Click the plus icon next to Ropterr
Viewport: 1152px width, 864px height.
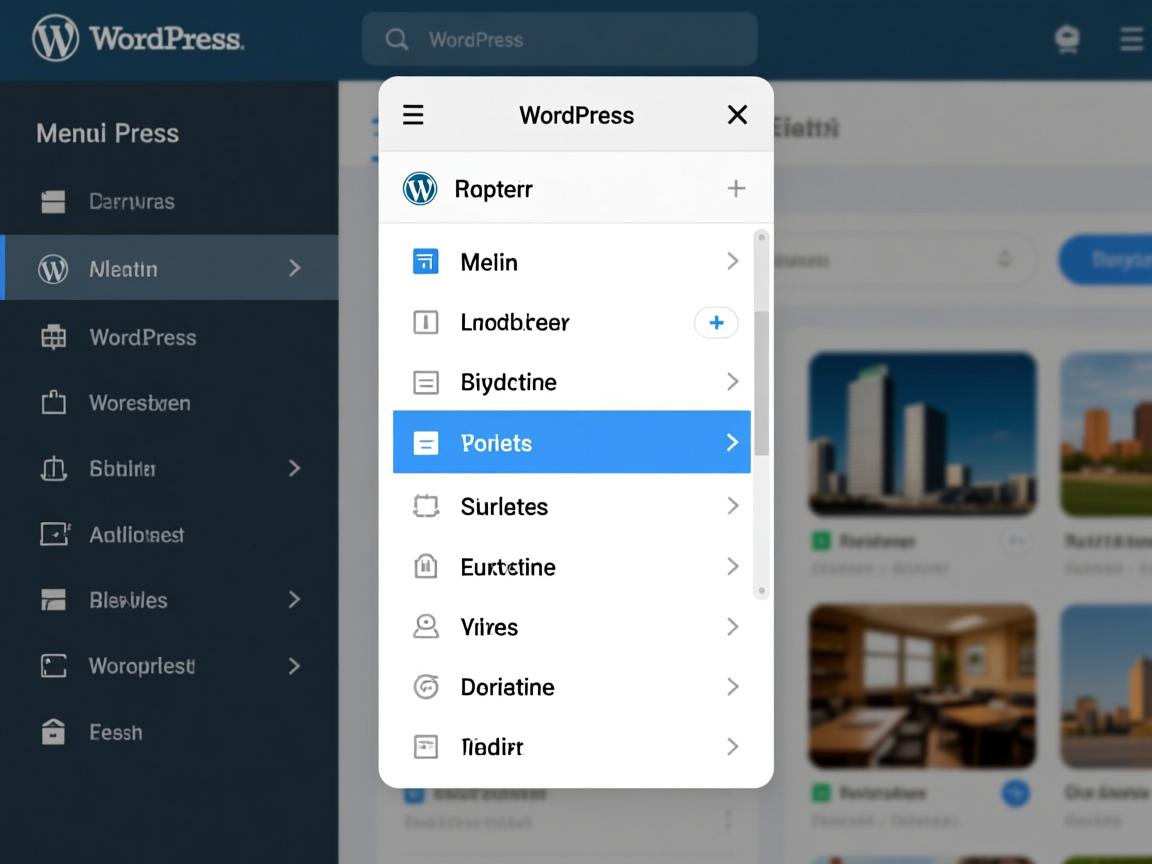coord(736,188)
